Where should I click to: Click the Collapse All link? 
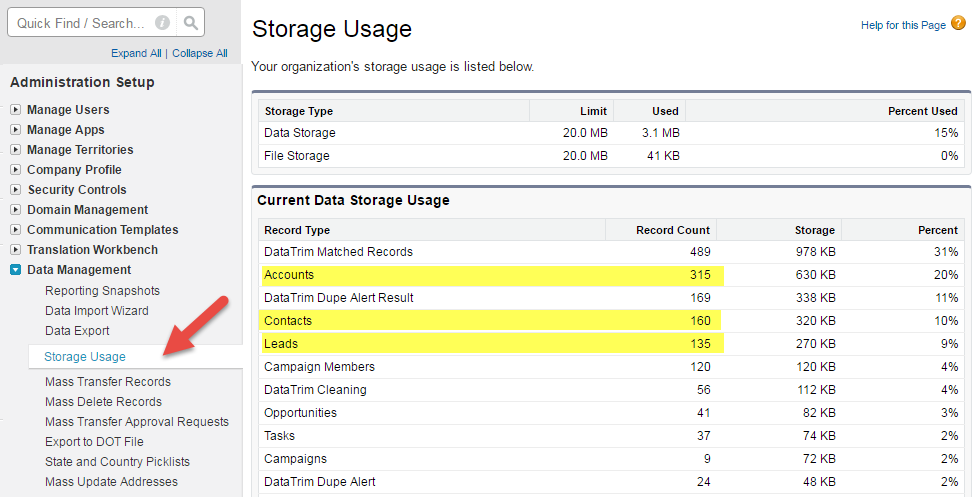click(200, 53)
